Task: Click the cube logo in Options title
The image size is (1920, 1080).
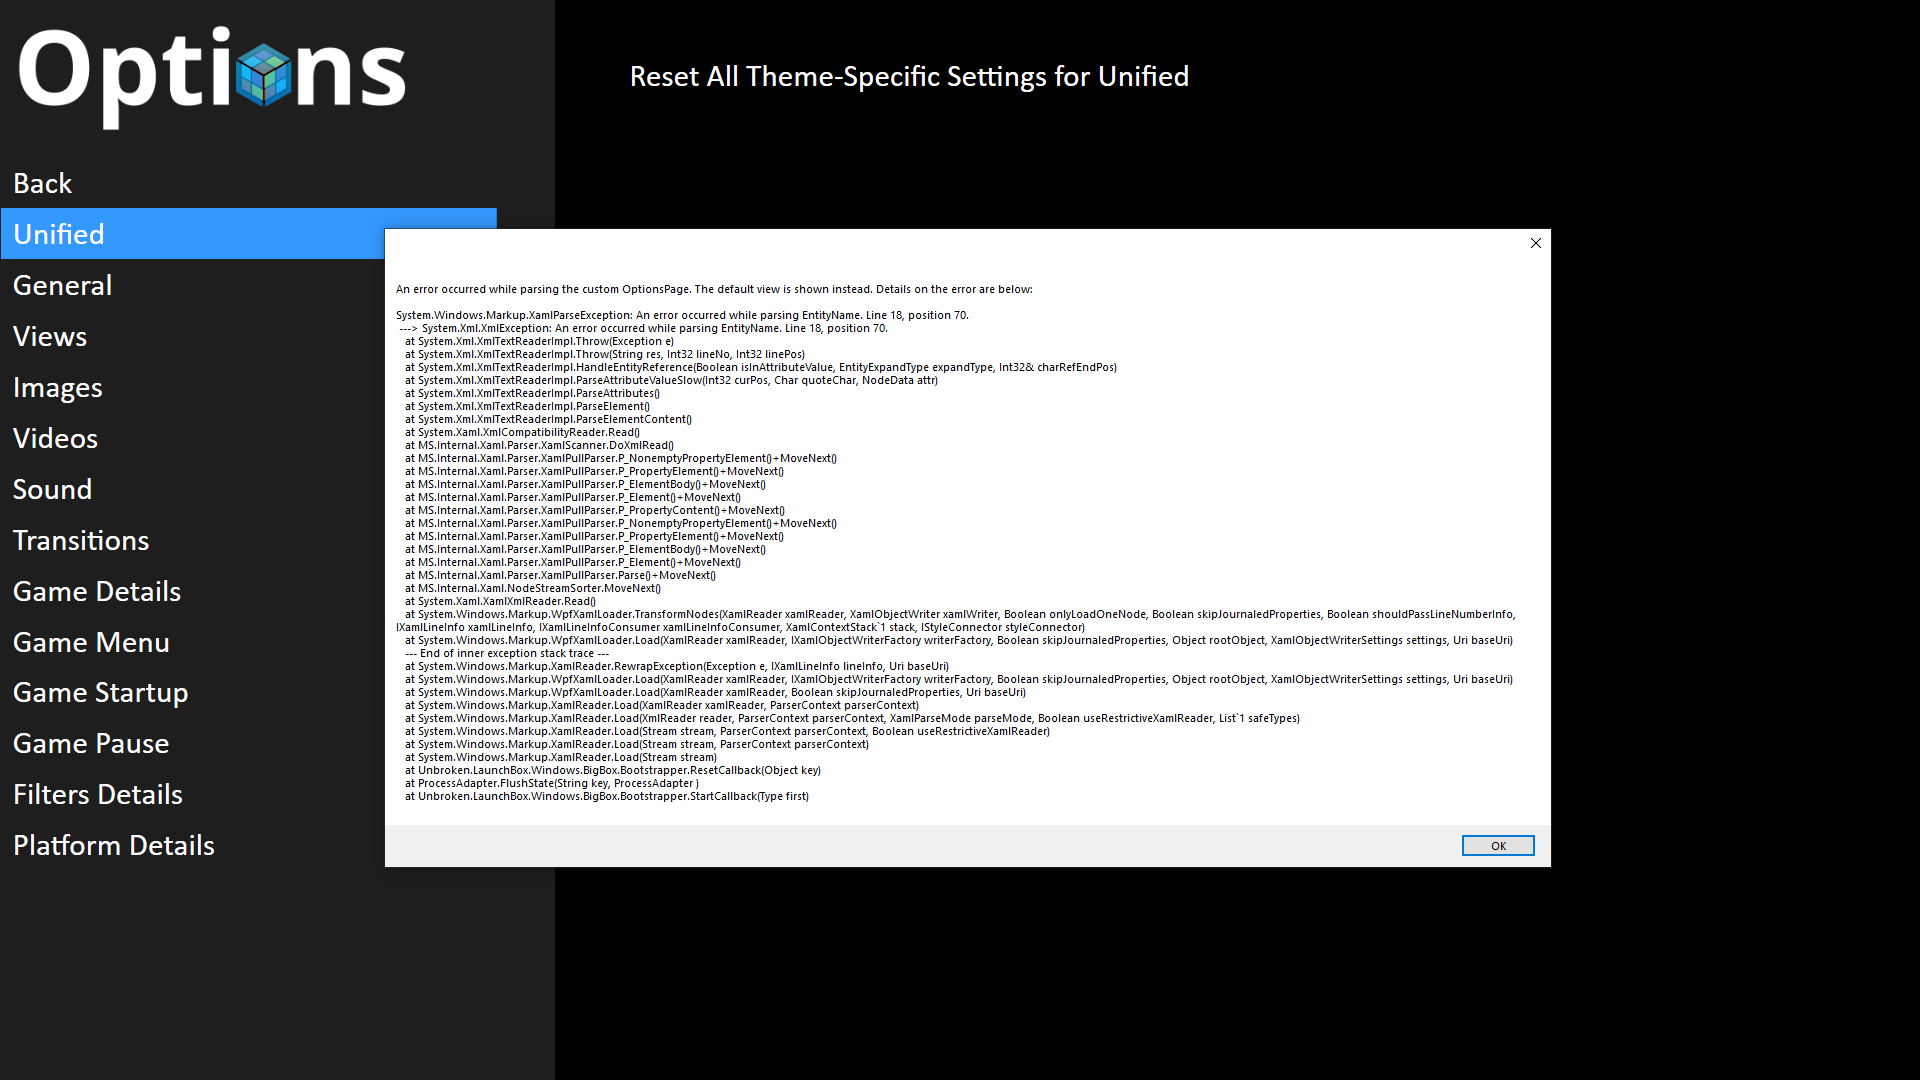Action: point(264,74)
